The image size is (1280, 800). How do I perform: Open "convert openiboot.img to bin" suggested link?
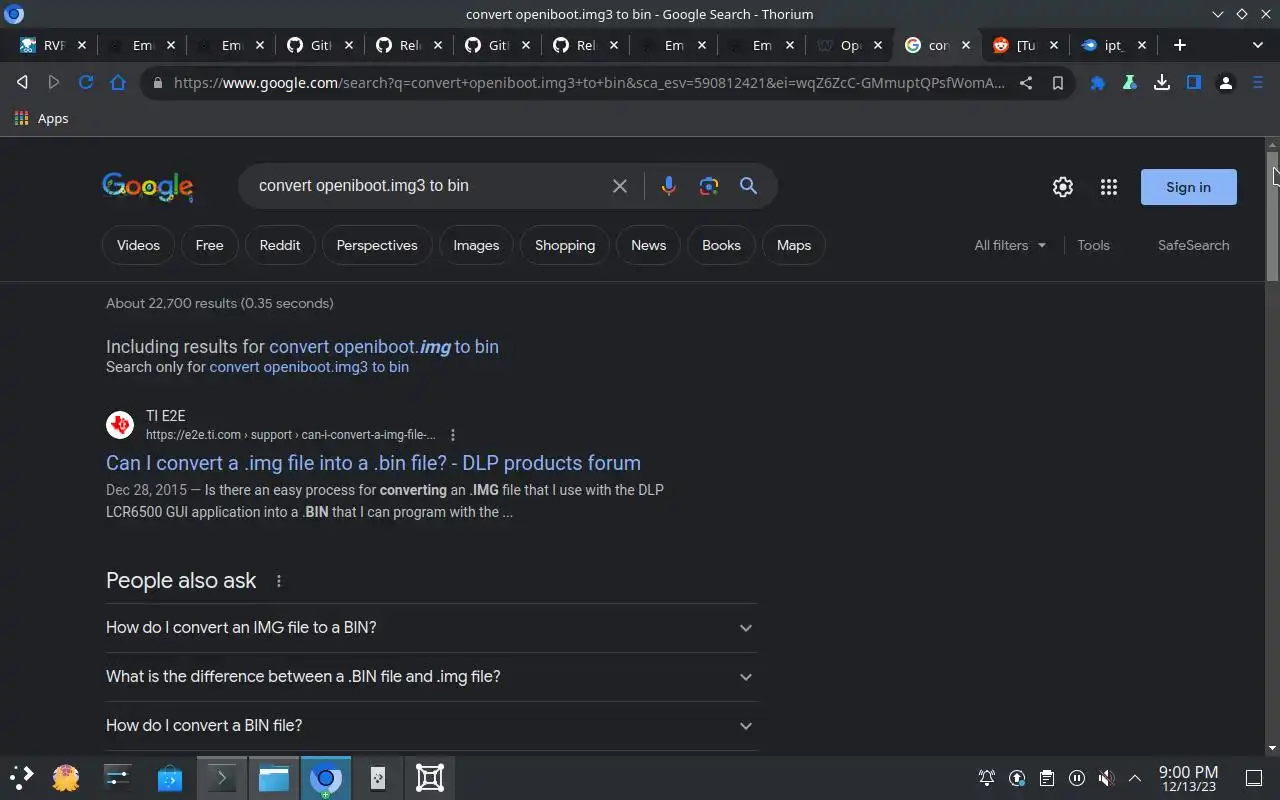(384, 347)
